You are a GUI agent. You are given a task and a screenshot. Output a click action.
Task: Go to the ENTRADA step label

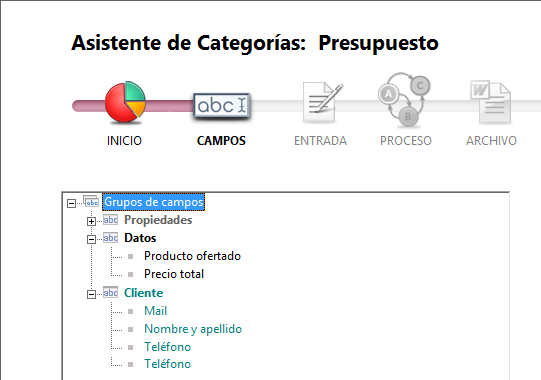[x=320, y=141]
